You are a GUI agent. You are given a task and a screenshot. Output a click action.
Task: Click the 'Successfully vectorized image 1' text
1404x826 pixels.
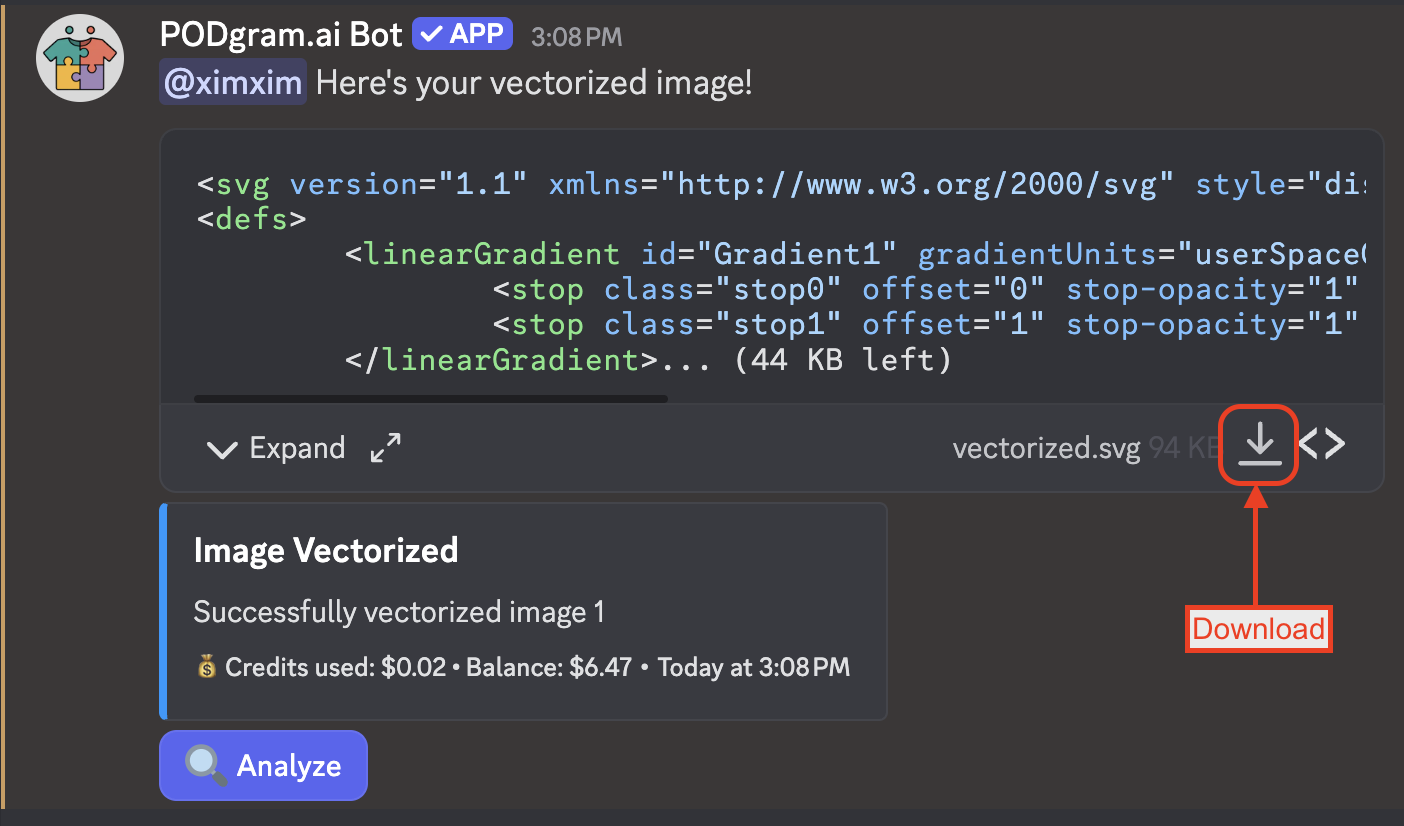coord(399,611)
